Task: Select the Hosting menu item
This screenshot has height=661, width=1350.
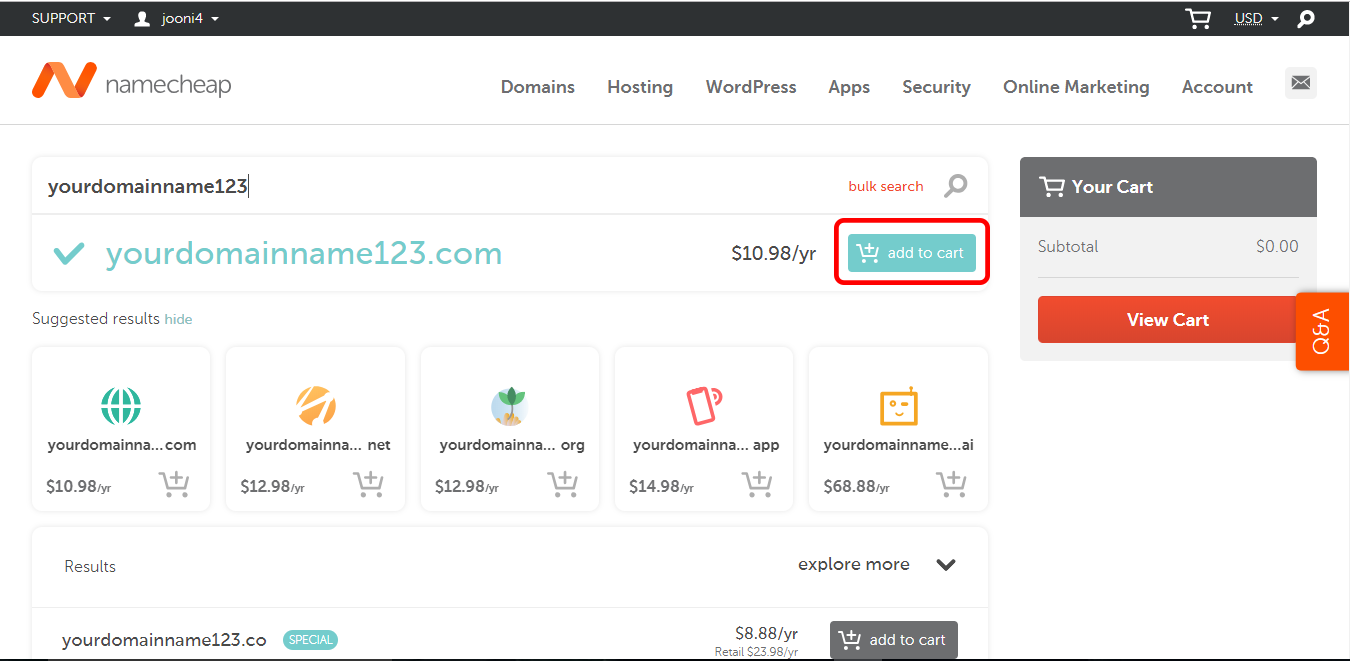Action: 639,87
